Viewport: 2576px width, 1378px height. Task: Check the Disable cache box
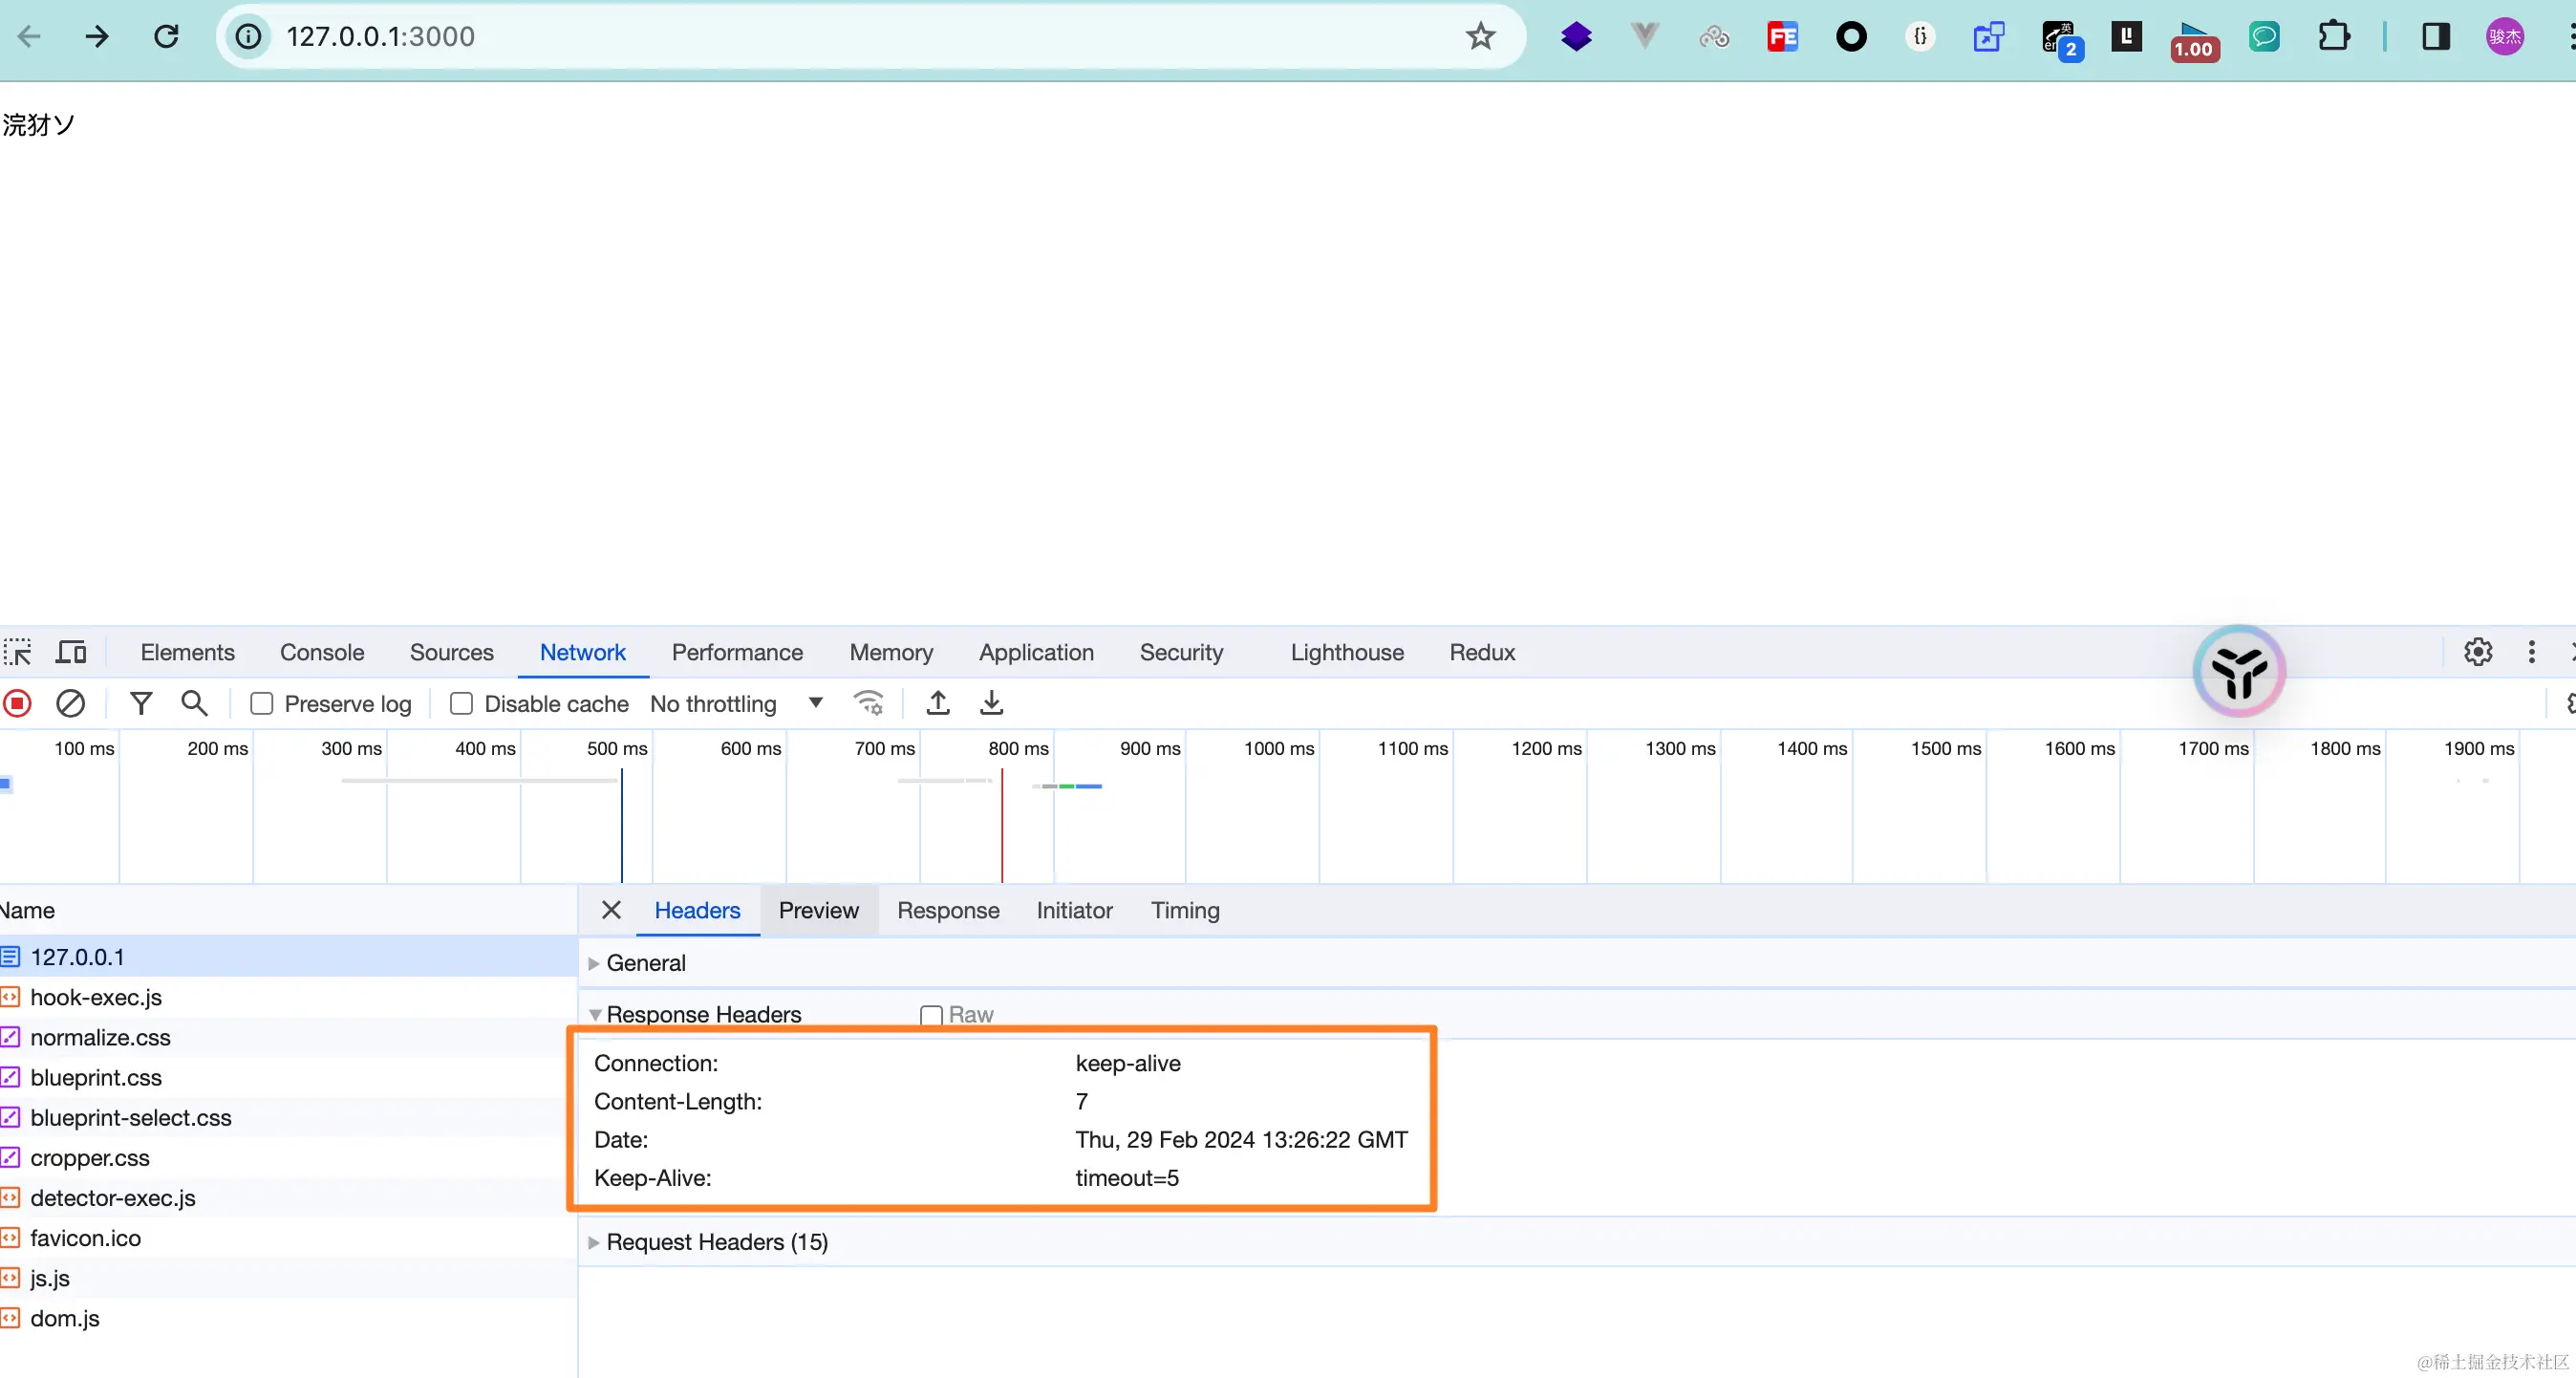[x=461, y=704]
